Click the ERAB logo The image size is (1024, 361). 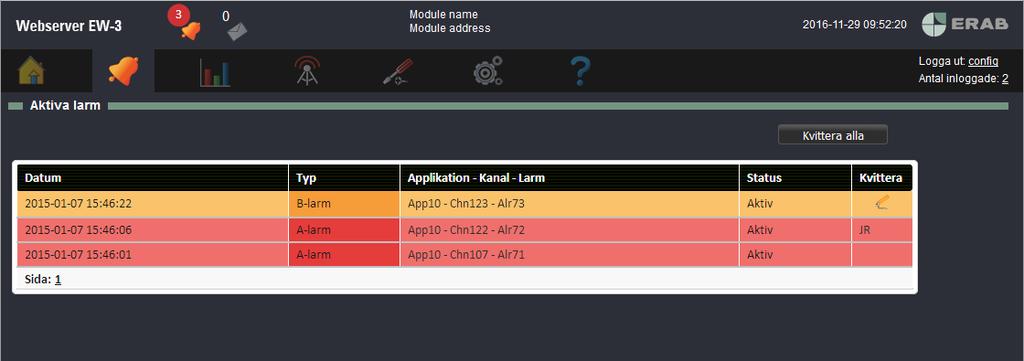click(965, 25)
